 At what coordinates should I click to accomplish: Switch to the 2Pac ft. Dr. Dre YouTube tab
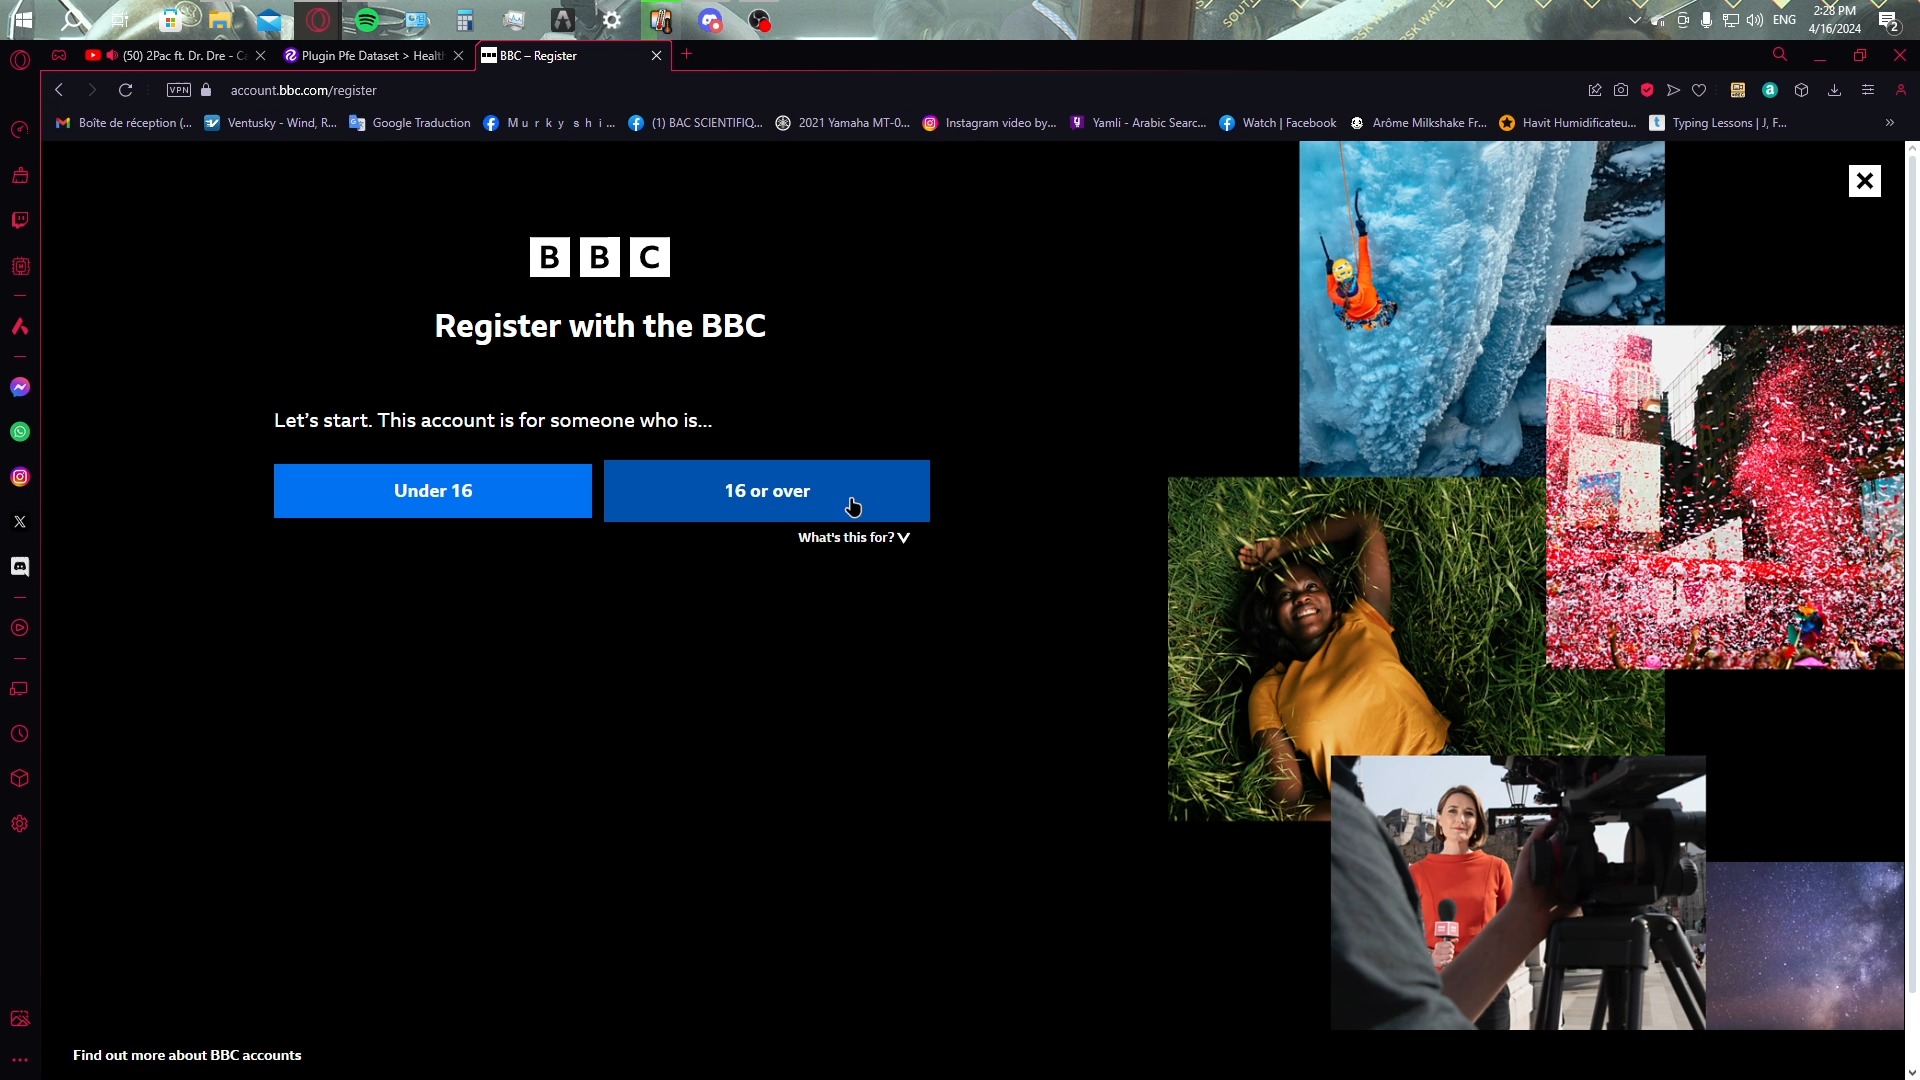point(172,56)
